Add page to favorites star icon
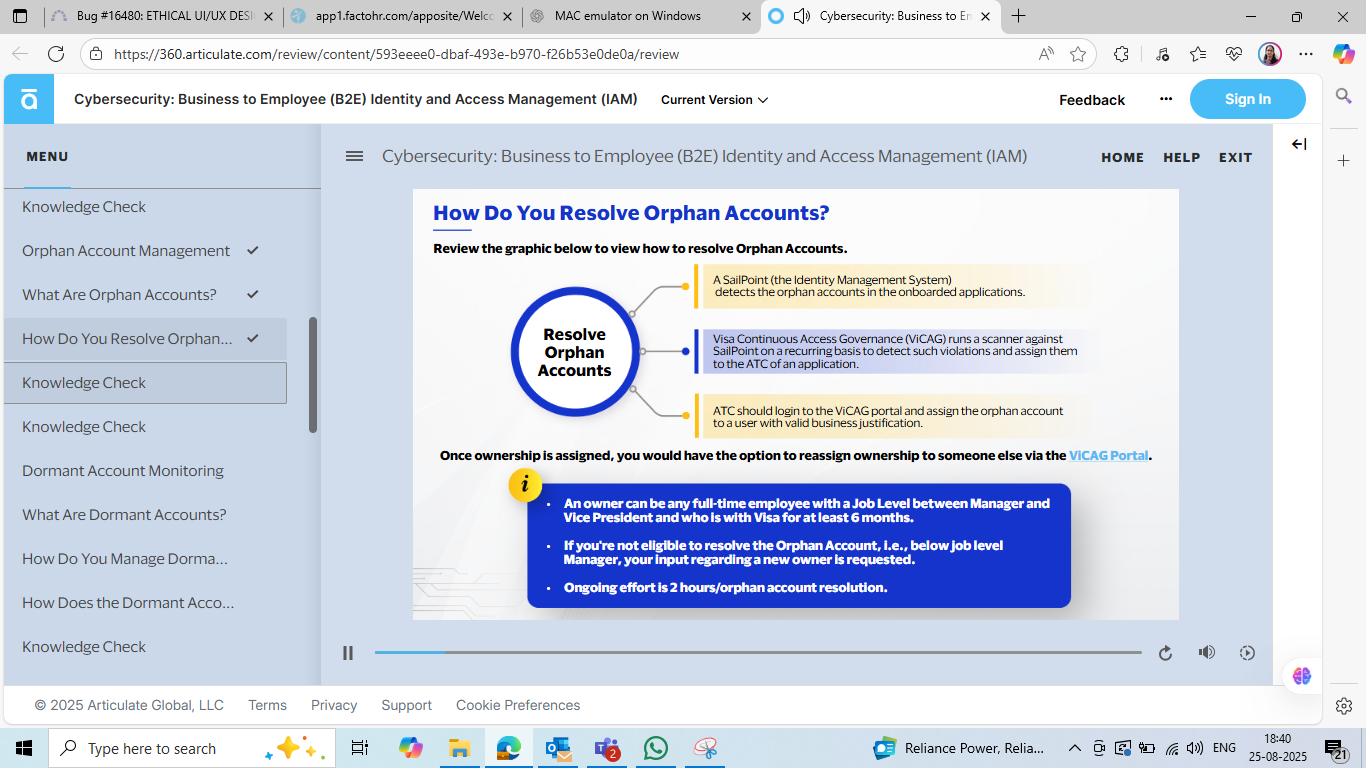This screenshot has height=768, width=1366. (1078, 54)
